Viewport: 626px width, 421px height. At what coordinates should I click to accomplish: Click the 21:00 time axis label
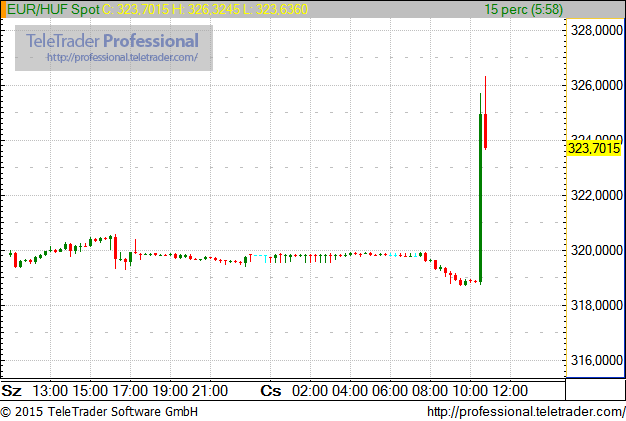210,391
